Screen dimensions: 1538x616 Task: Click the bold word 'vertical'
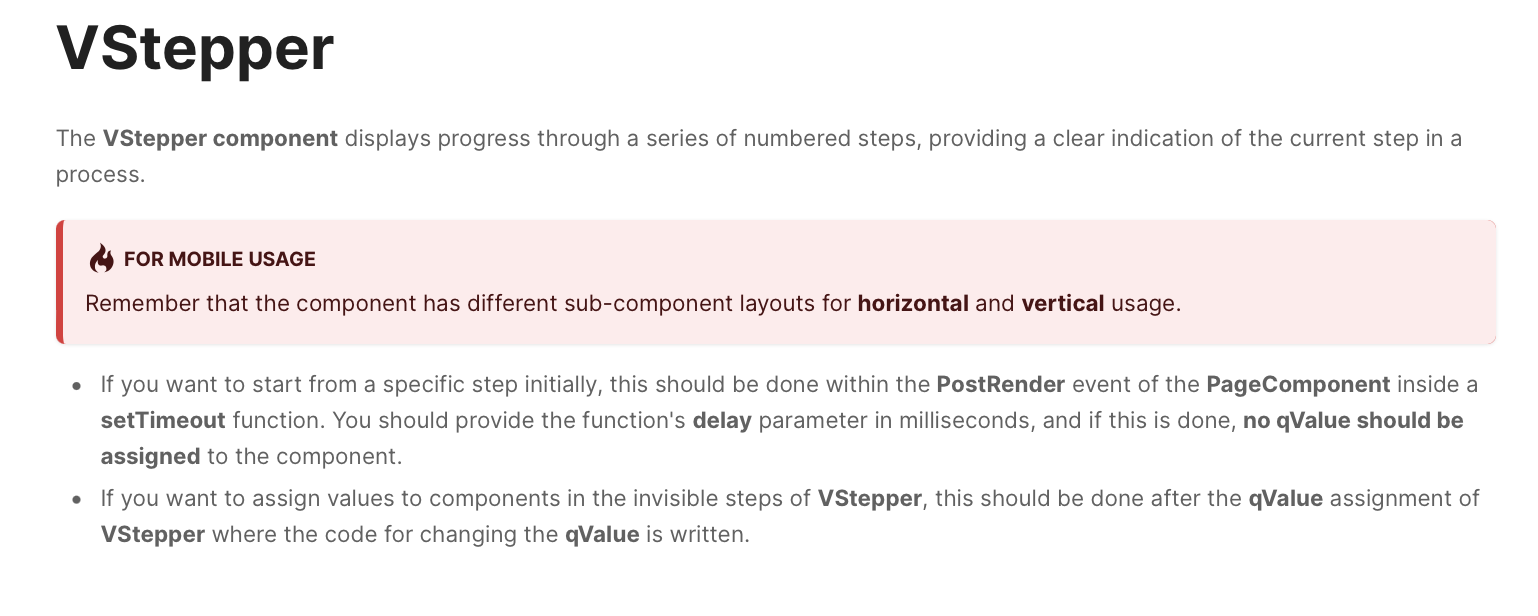(x=1062, y=303)
